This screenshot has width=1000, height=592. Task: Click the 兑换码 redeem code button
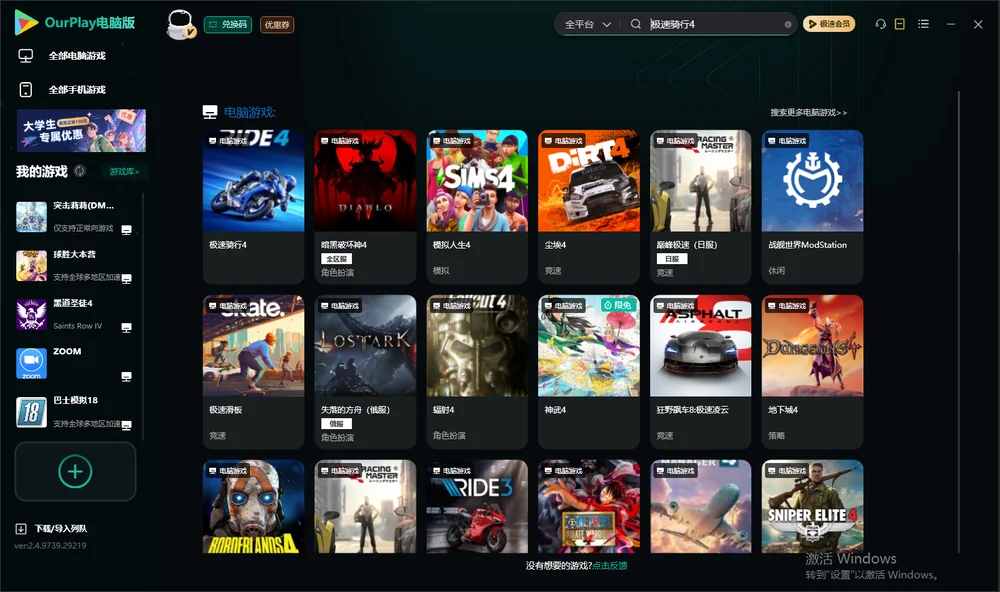click(228, 24)
